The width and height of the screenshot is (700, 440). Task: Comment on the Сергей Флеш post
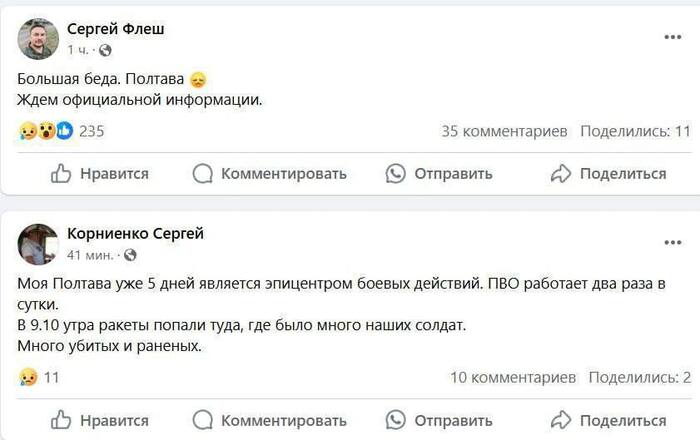click(269, 174)
